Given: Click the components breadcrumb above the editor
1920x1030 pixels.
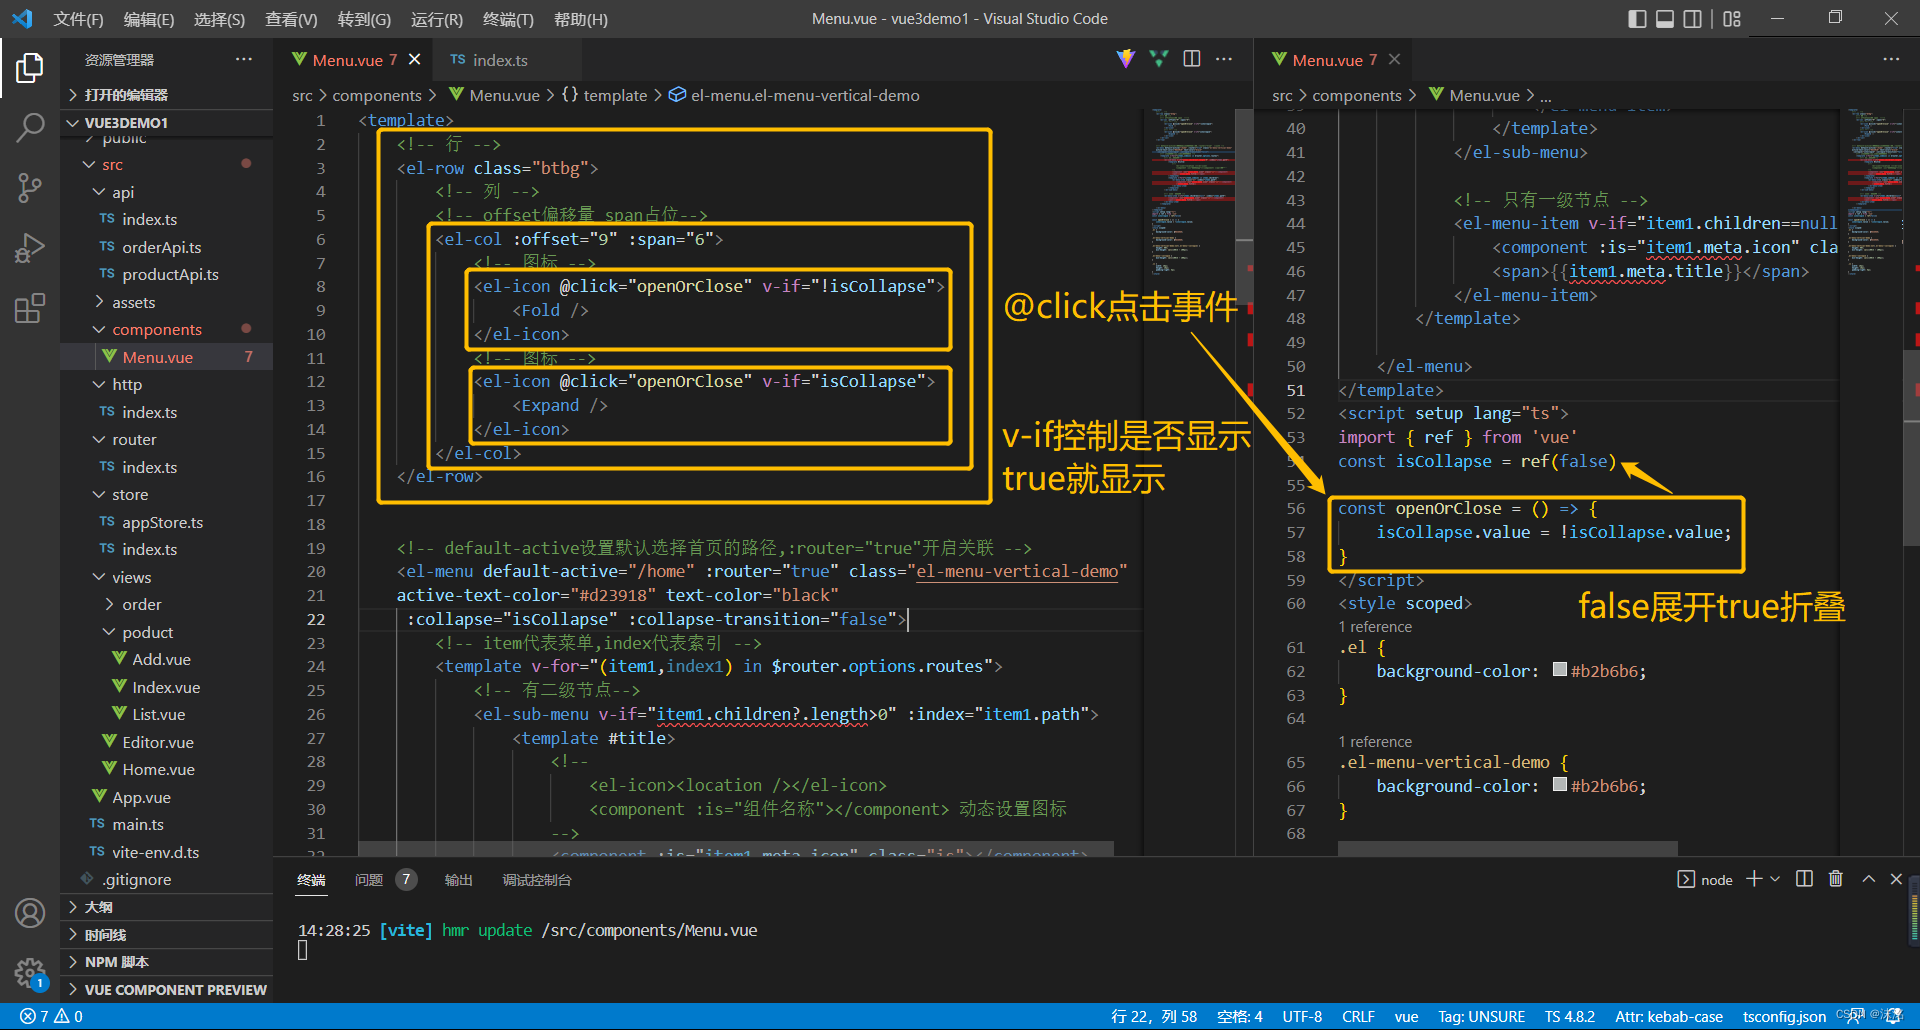Looking at the screenshot, I should click(x=377, y=95).
